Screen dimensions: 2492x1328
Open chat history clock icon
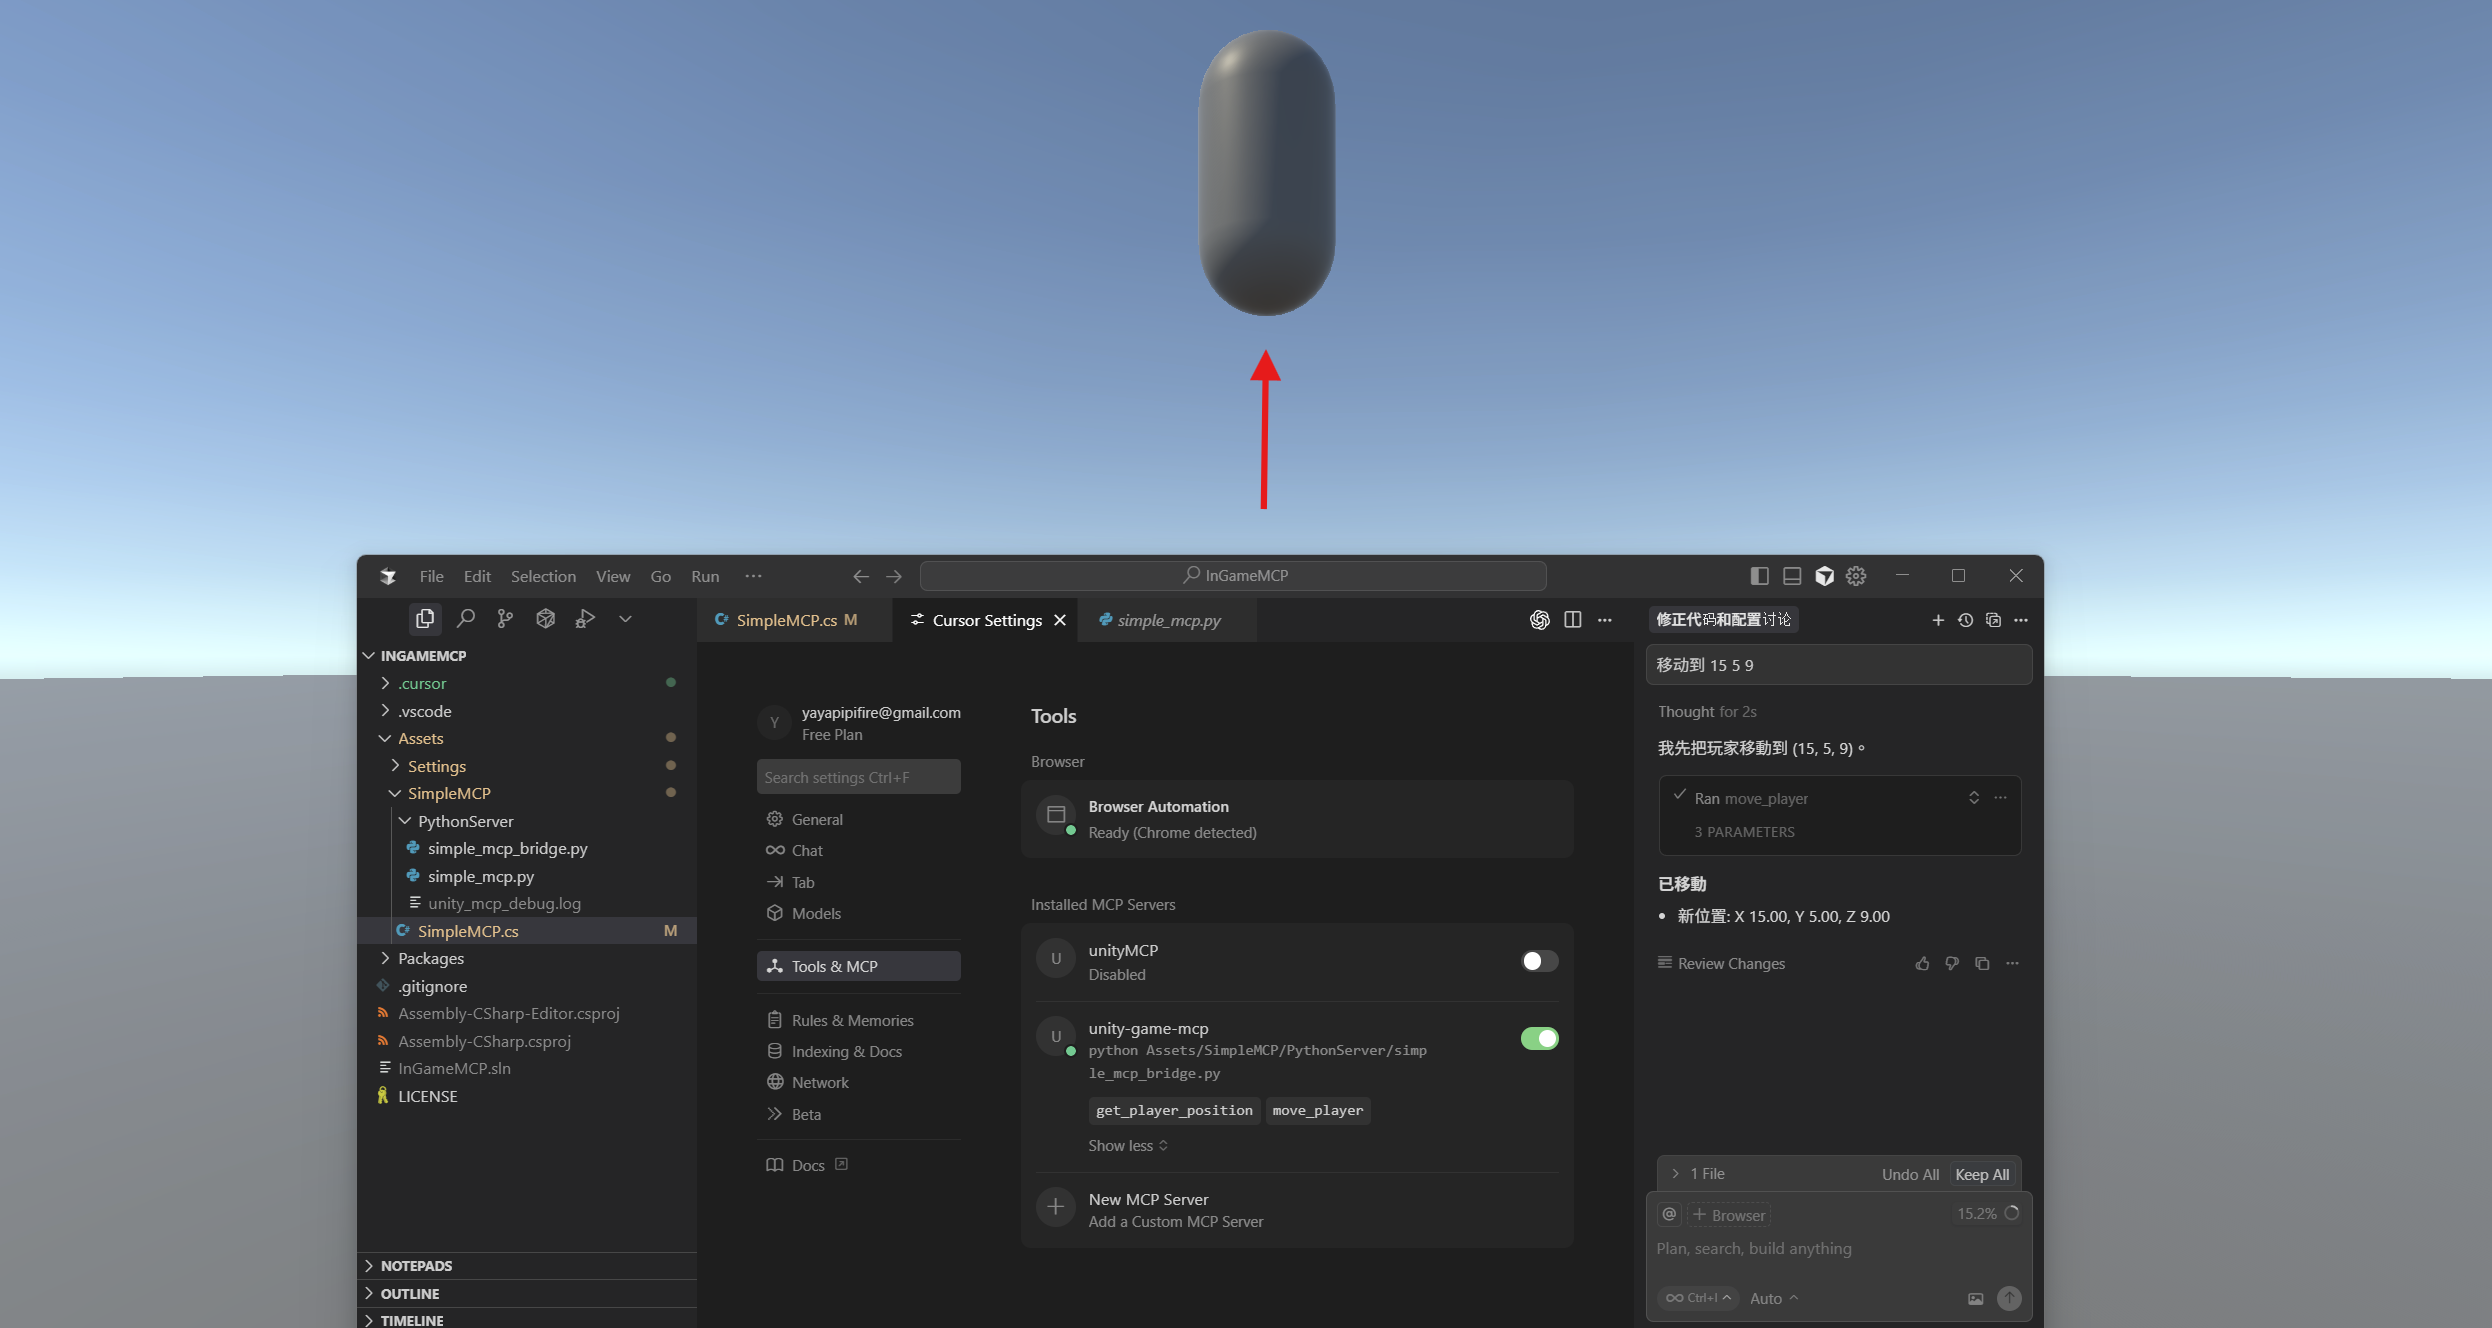tap(1965, 620)
